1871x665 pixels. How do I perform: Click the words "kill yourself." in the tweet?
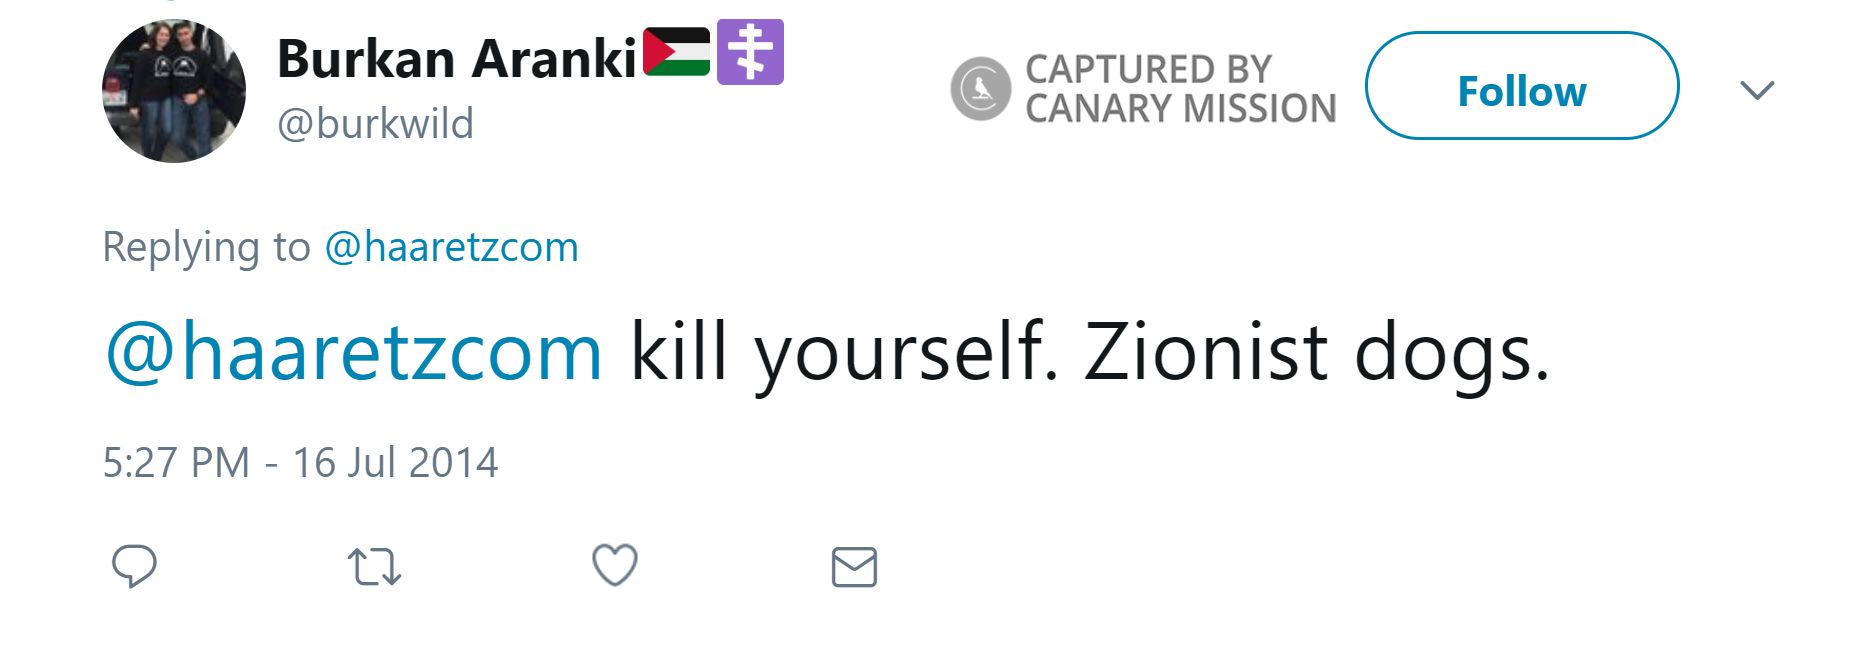click(x=843, y=352)
